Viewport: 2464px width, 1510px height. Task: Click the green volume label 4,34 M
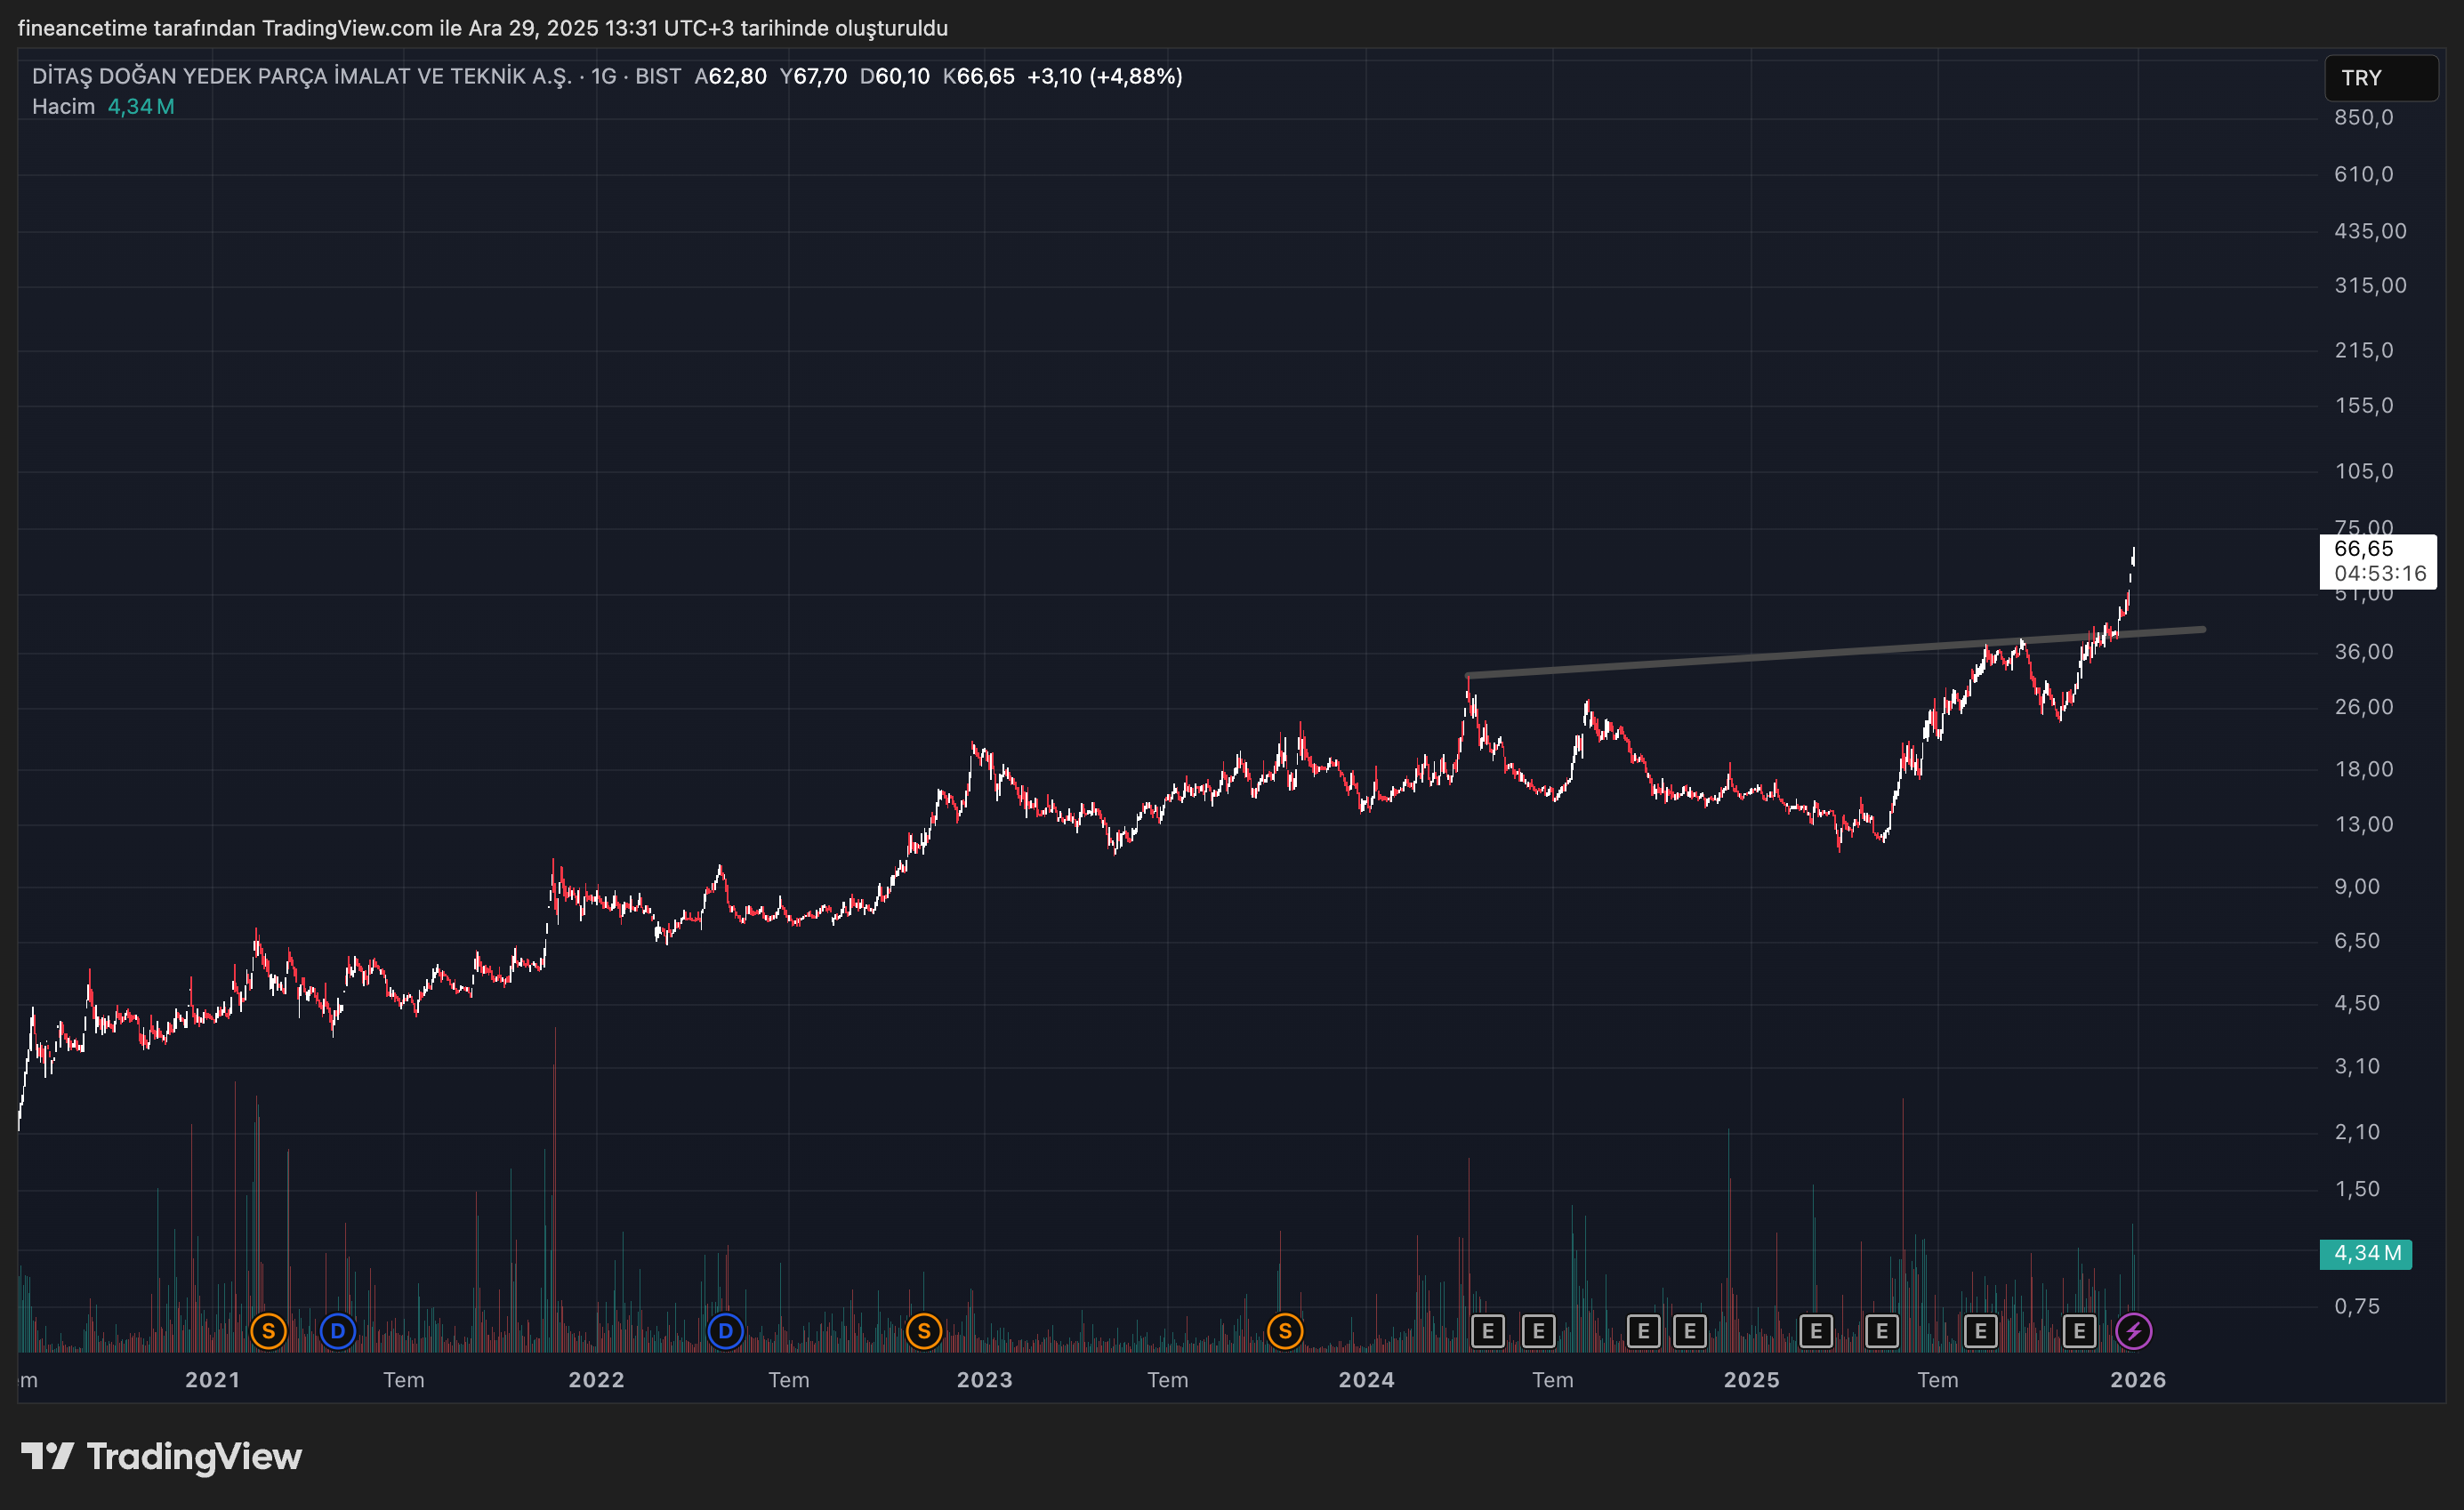[x=2365, y=1253]
